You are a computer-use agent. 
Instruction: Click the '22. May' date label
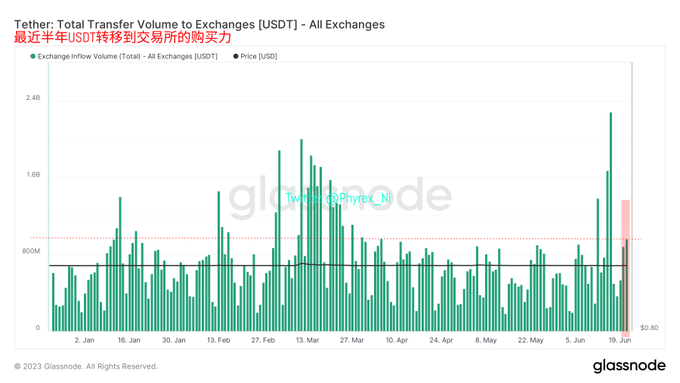[x=531, y=340]
